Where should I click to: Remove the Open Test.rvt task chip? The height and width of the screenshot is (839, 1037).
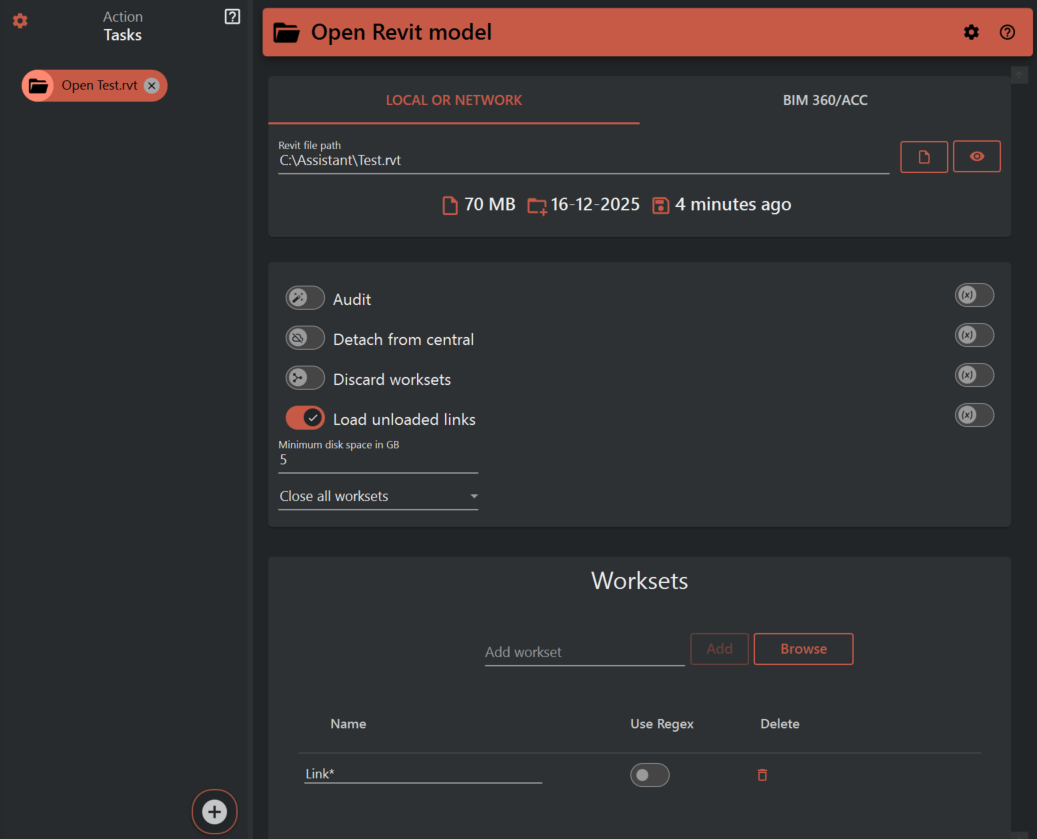[x=151, y=86]
